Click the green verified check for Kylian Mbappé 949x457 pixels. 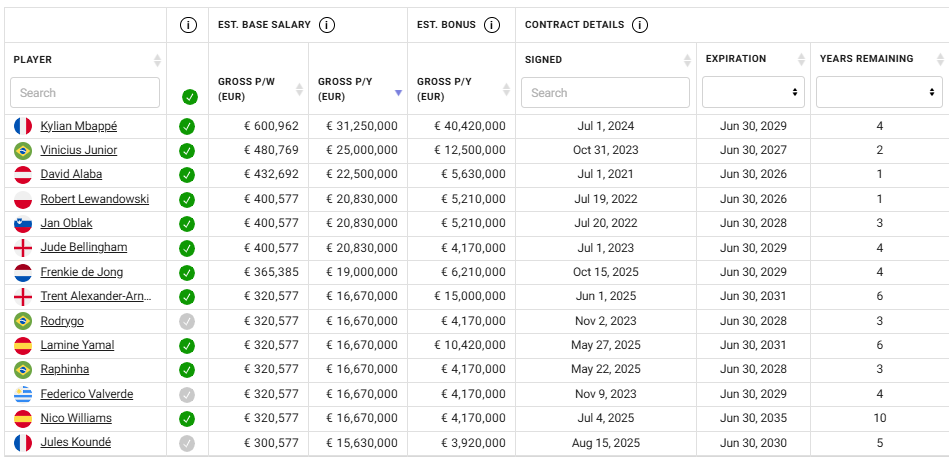pyautogui.click(x=188, y=127)
